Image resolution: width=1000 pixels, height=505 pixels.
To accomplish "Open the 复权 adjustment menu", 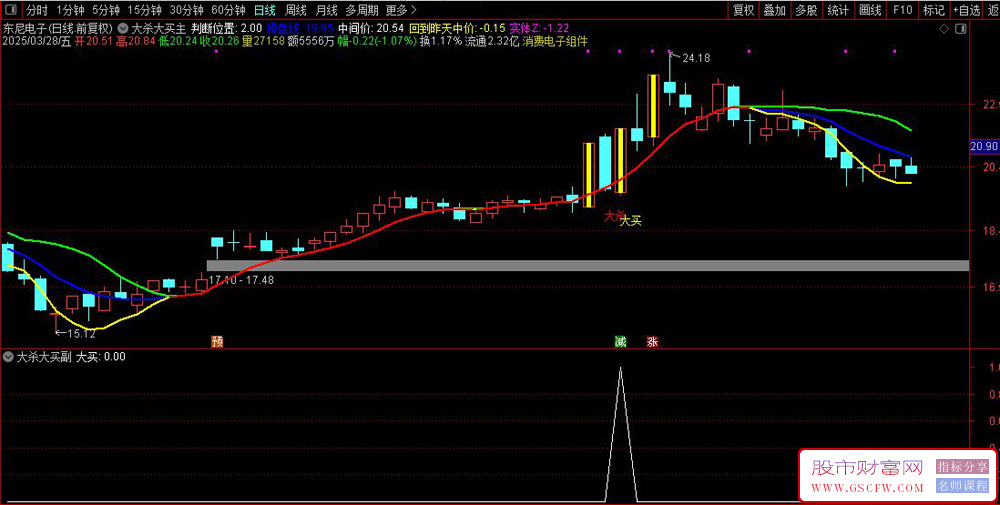I will click(743, 10).
